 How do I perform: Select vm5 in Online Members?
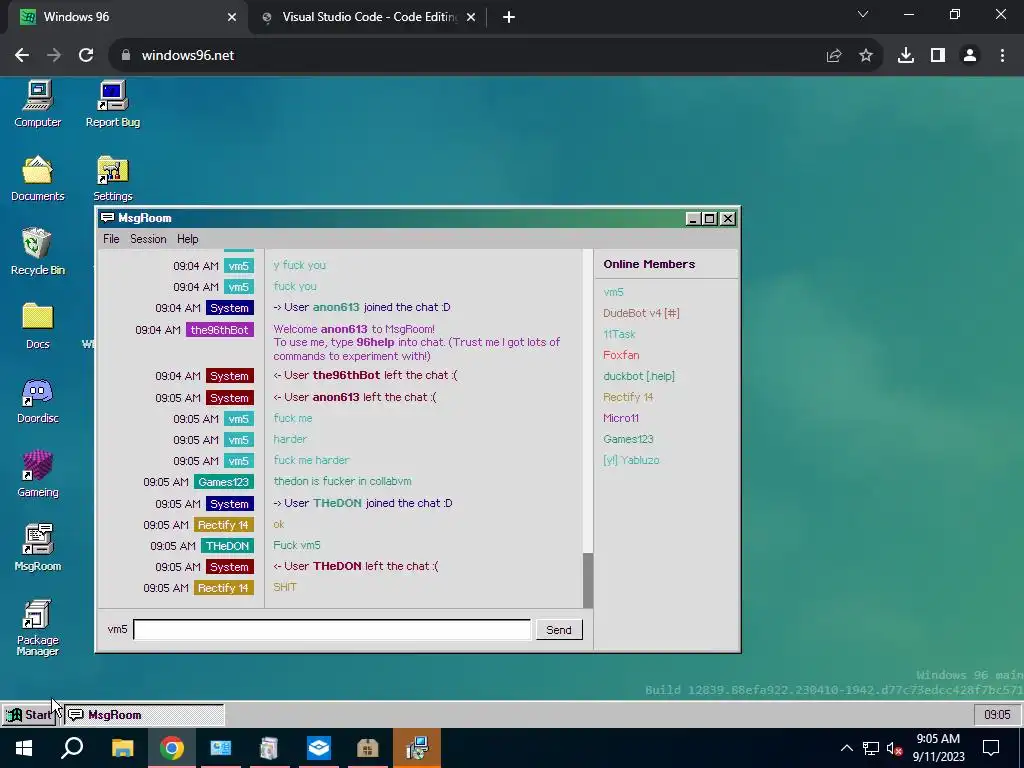pyautogui.click(x=613, y=292)
